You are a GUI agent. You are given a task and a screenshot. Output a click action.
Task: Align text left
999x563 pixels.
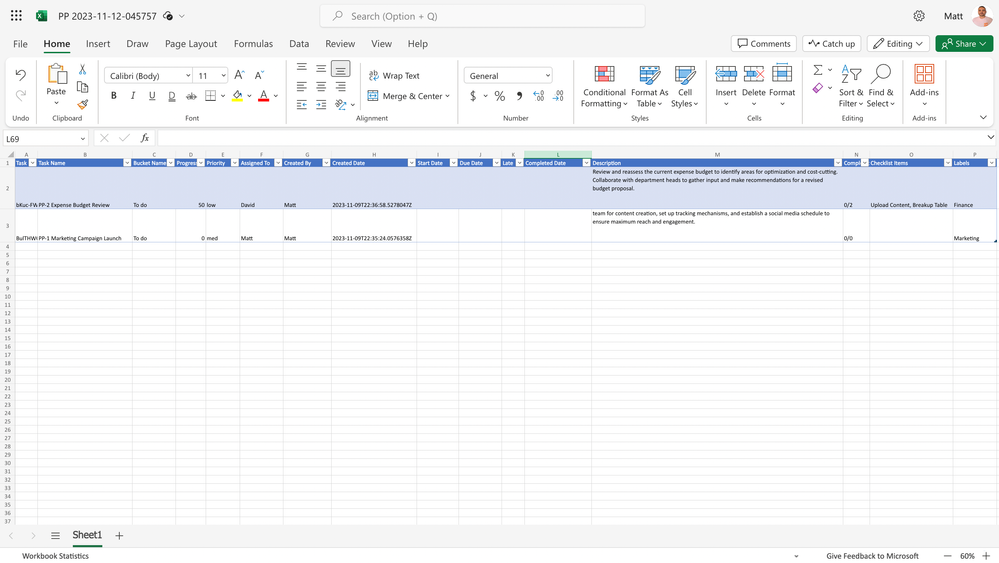point(302,86)
